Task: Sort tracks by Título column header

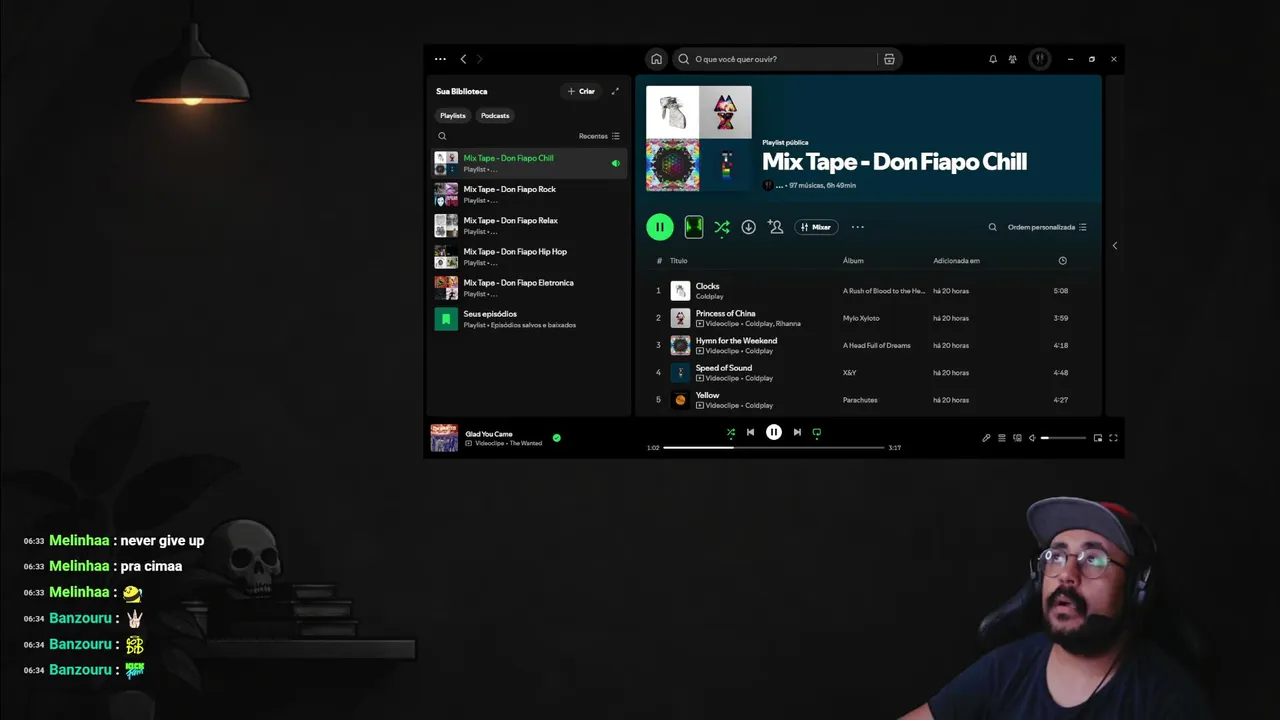Action: pyautogui.click(x=679, y=261)
